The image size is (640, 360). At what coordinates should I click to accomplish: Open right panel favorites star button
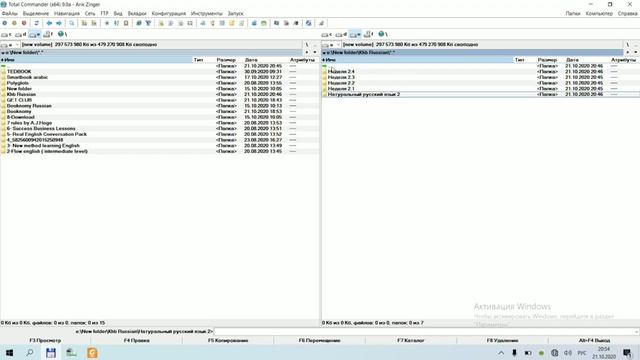[628, 52]
